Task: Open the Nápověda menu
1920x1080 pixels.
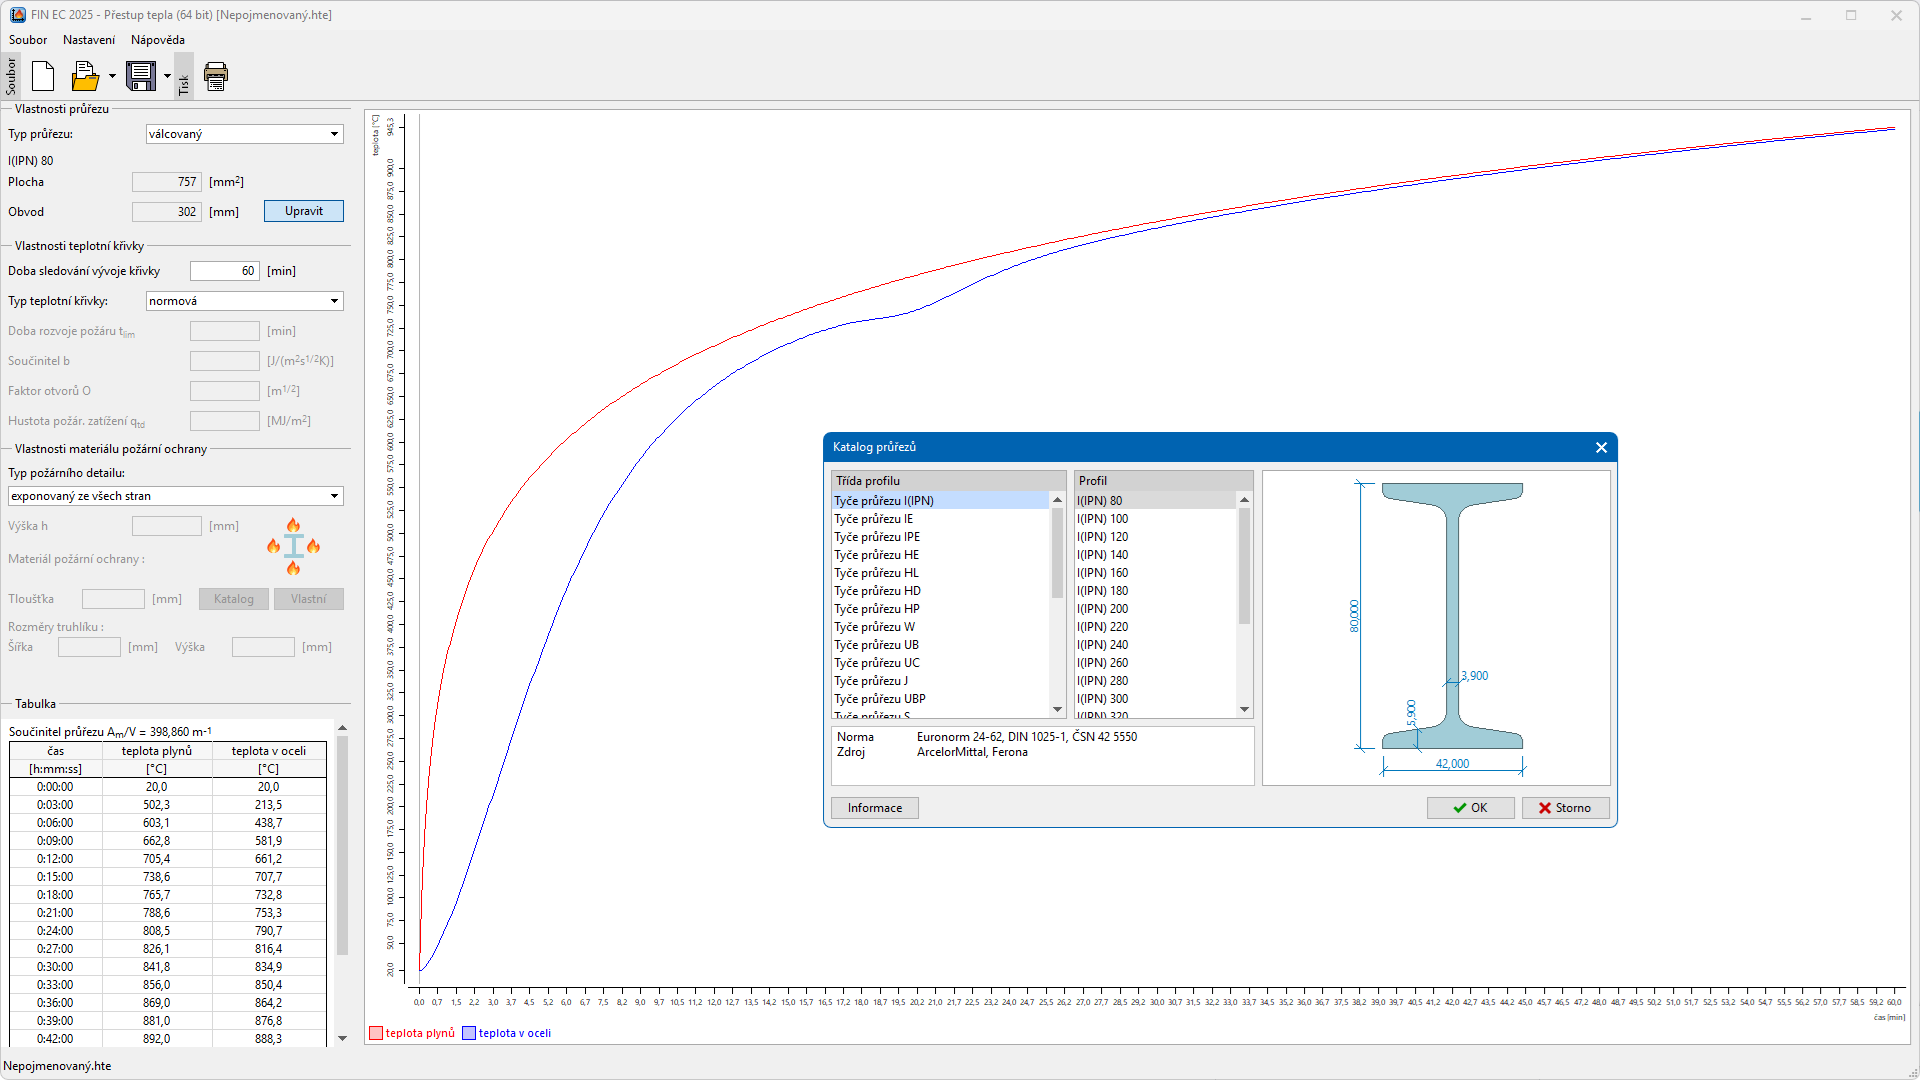Action: [x=158, y=40]
